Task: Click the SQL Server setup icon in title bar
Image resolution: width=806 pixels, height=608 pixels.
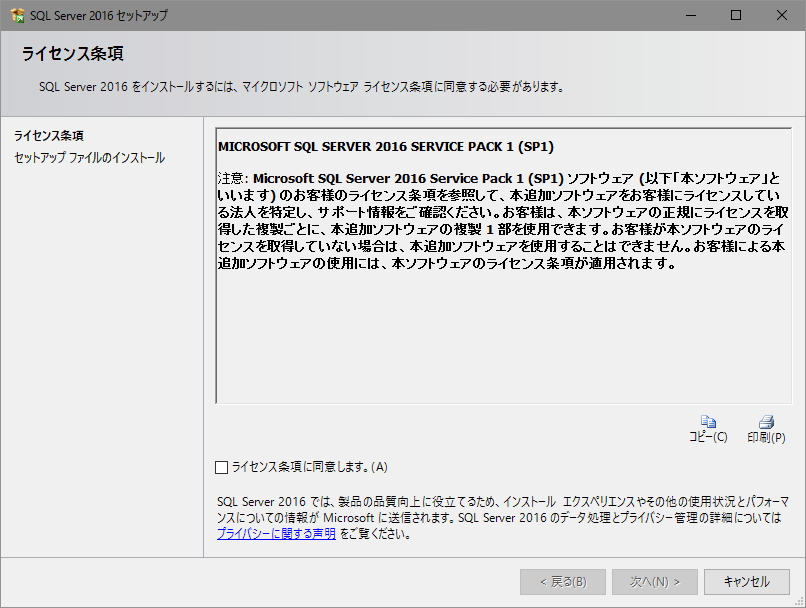Action: [17, 15]
